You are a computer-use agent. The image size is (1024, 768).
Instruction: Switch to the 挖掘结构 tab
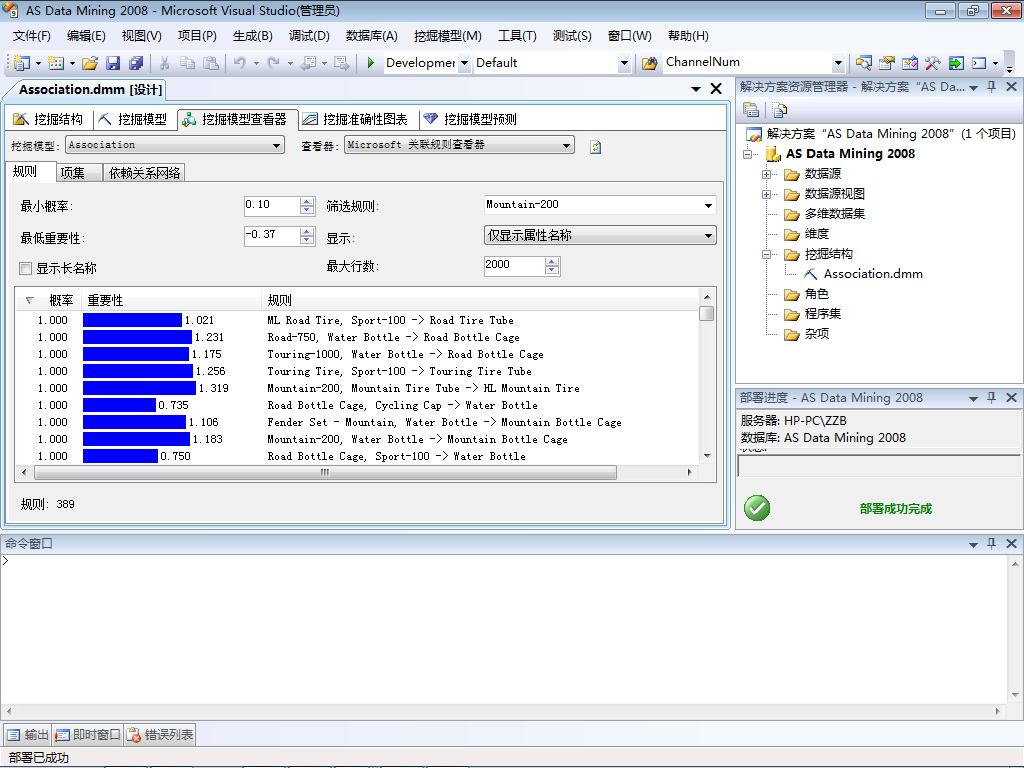(48, 119)
